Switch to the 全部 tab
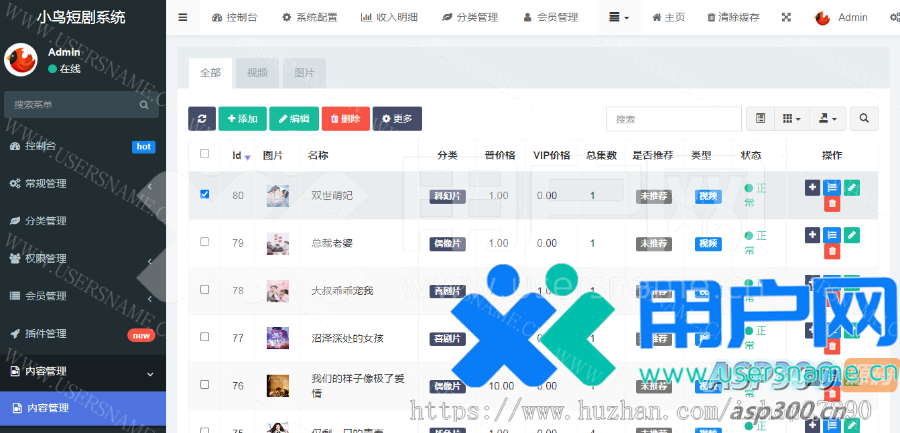900x433 pixels. pos(210,73)
